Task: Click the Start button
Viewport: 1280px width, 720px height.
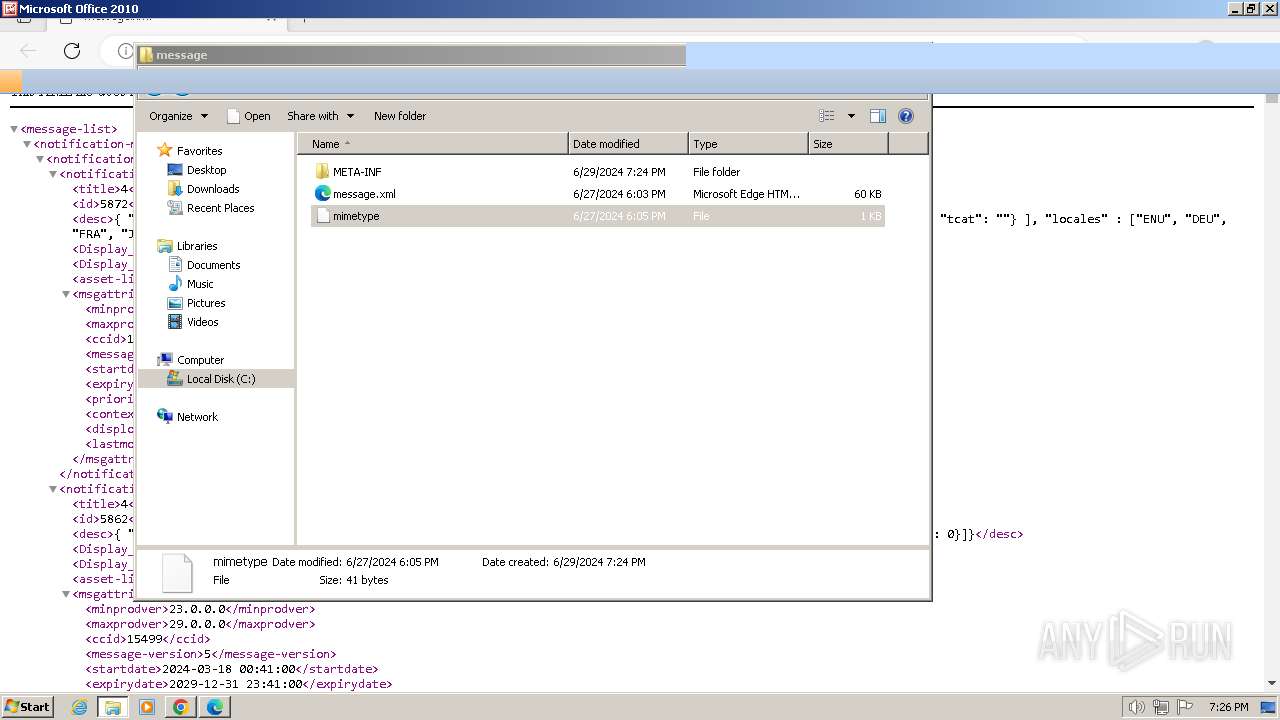Action: click(x=27, y=706)
